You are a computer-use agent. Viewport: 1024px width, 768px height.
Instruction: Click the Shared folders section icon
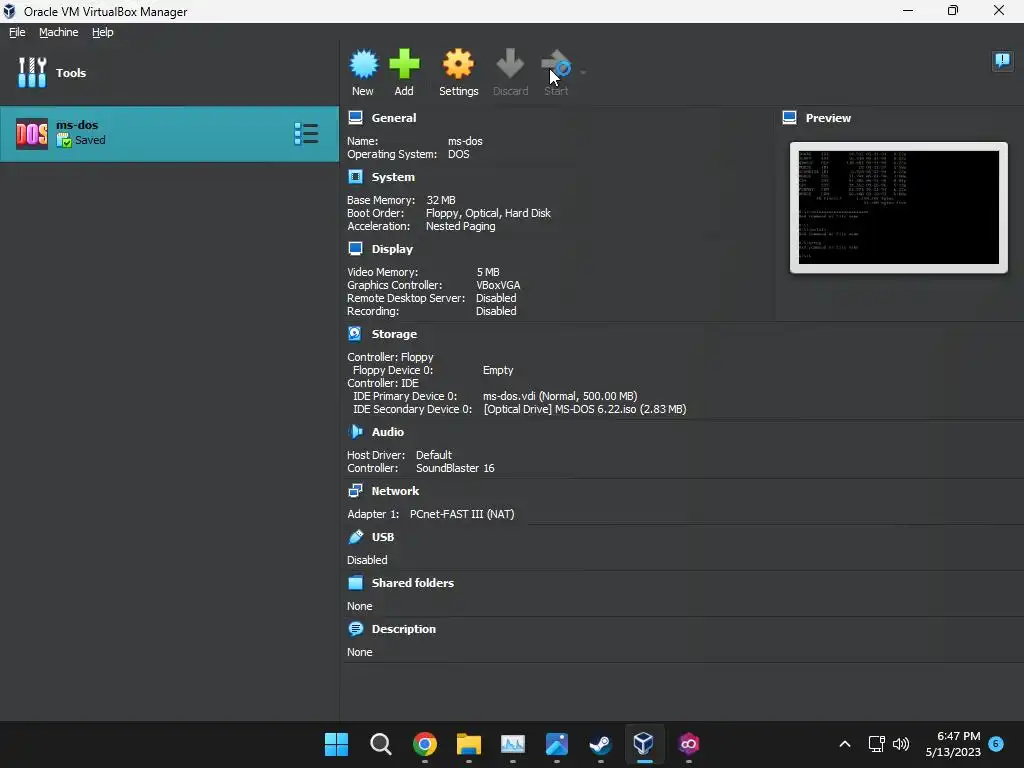[355, 583]
